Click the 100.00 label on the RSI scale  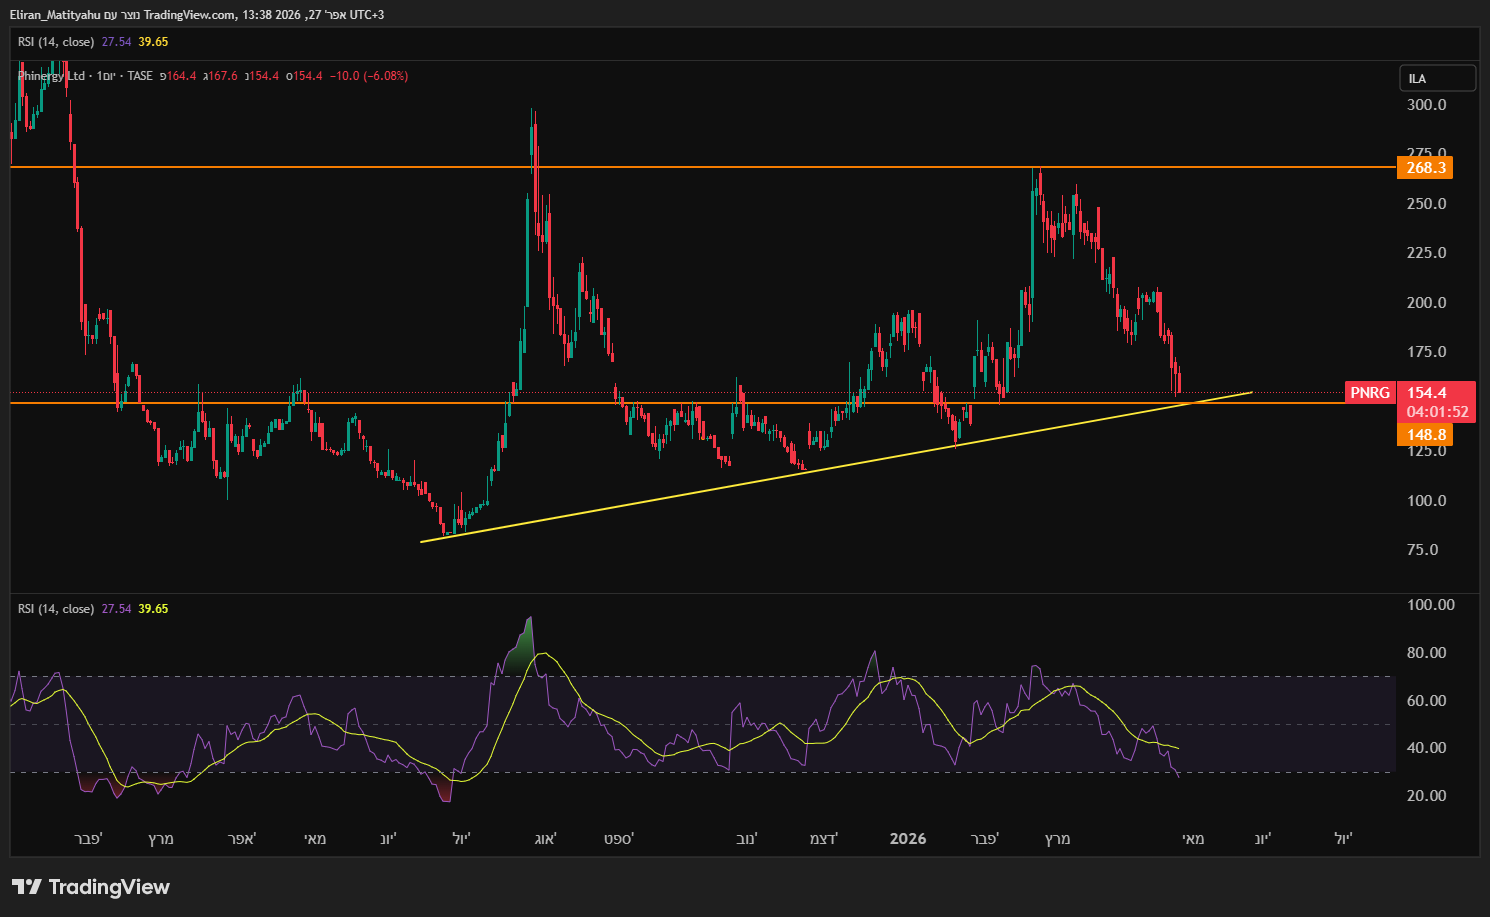[x=1430, y=605]
